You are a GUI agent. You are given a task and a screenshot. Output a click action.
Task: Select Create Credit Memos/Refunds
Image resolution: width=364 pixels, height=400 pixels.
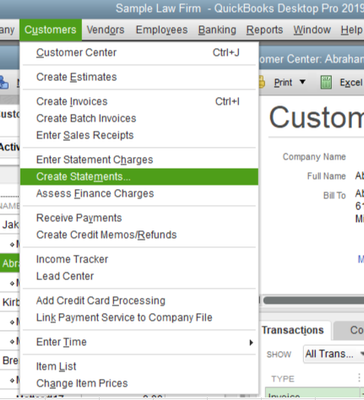pos(139,235)
